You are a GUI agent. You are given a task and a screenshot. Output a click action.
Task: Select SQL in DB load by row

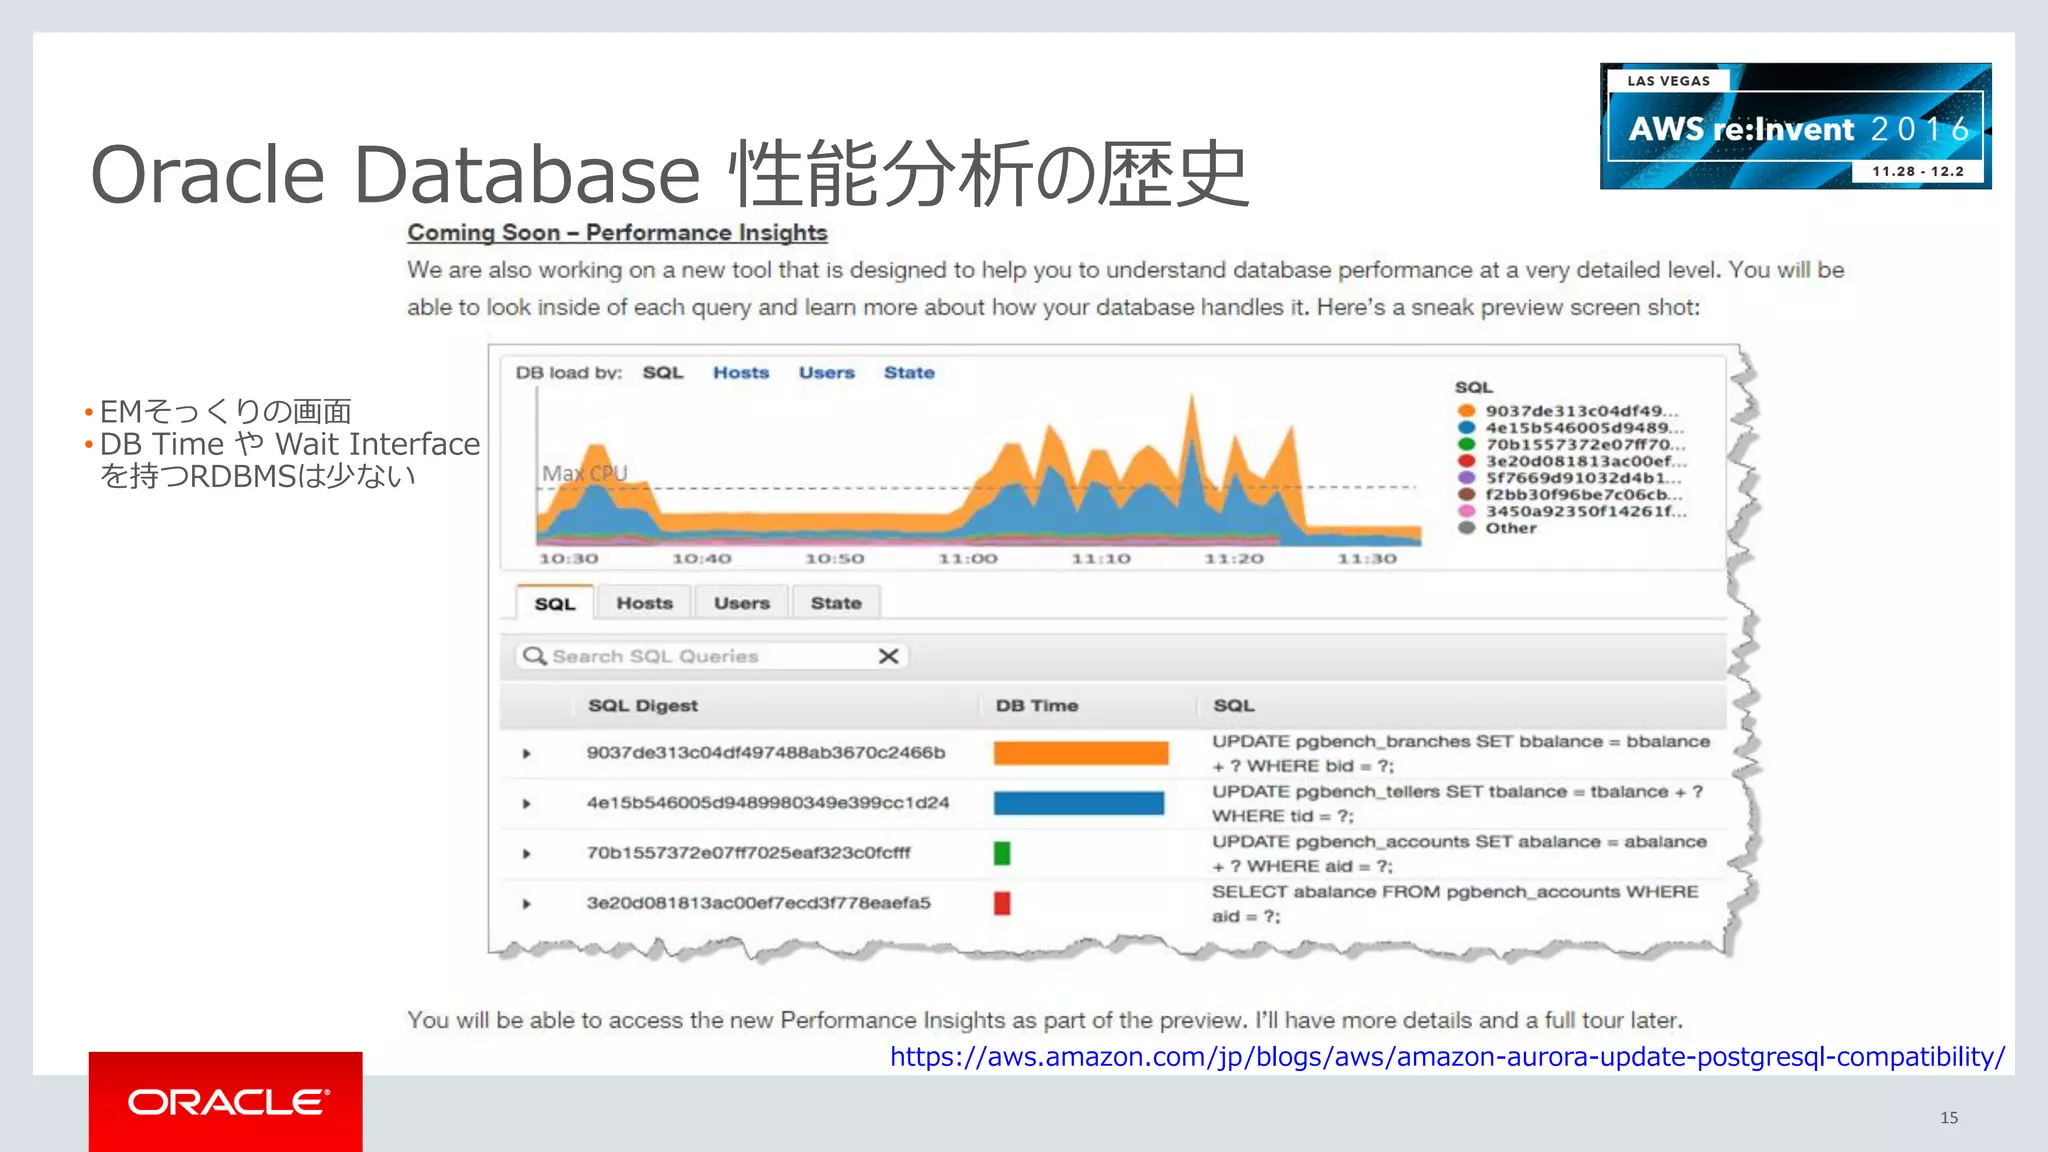[663, 372]
